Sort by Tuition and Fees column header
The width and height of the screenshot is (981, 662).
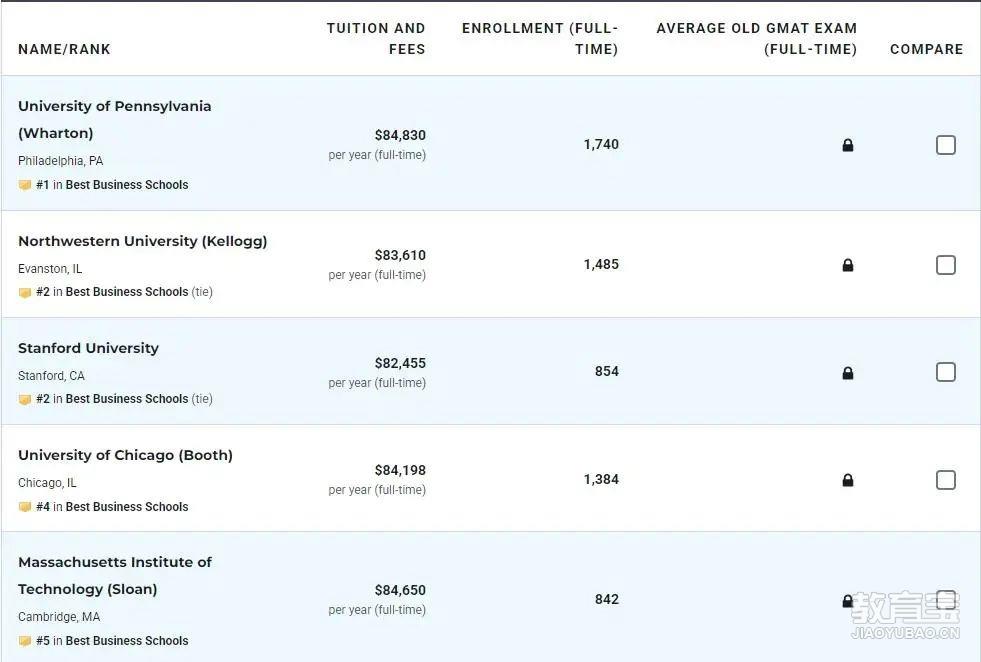tap(375, 39)
